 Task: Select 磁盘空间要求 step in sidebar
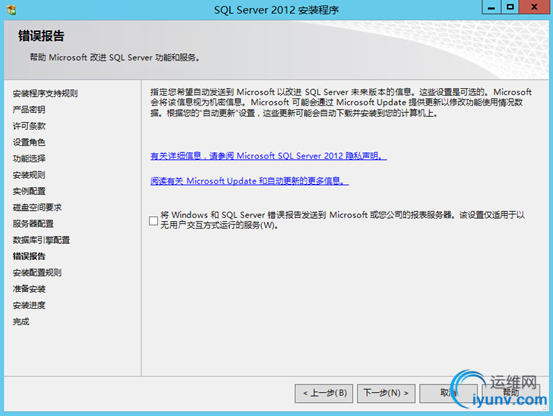point(37,207)
